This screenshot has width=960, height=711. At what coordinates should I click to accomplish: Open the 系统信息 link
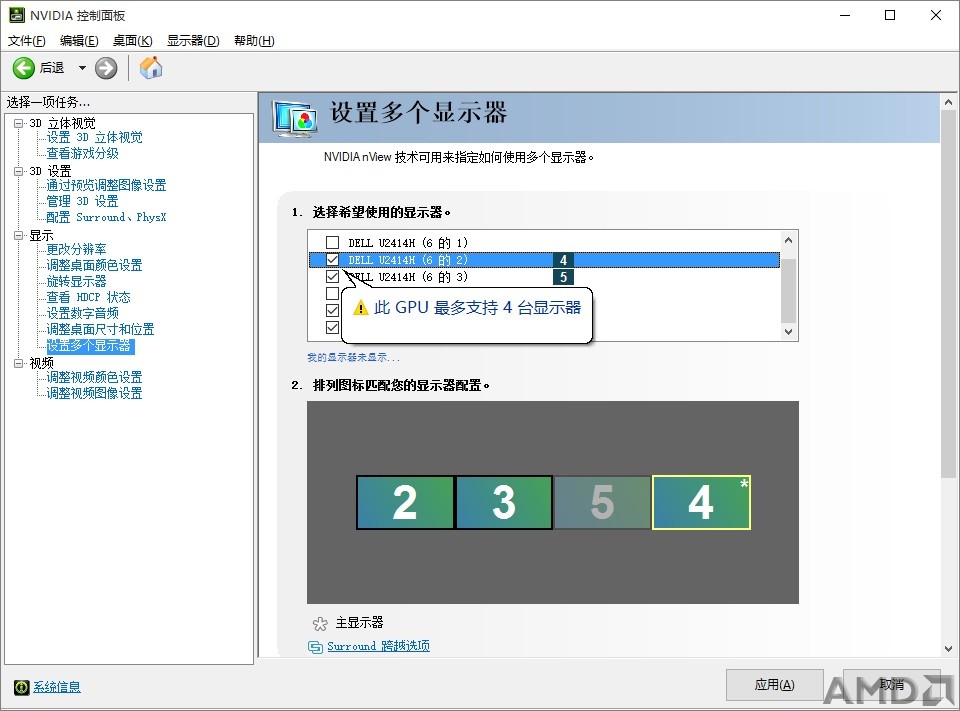coord(56,687)
